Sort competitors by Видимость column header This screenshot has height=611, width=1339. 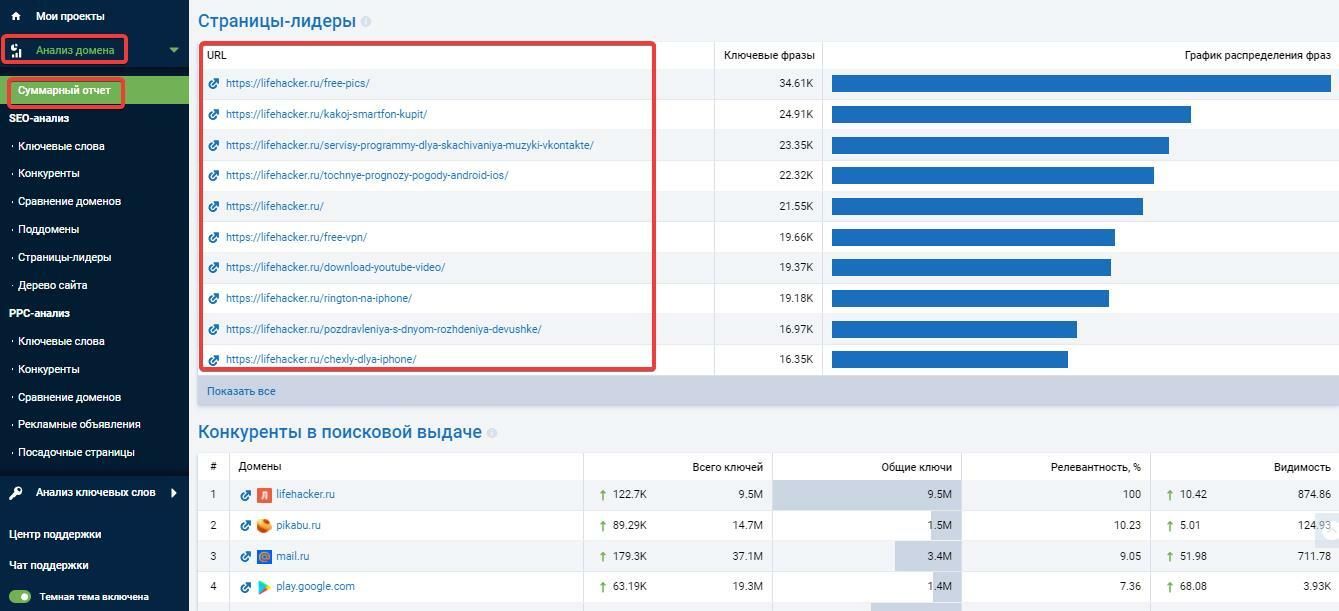[1302, 467]
